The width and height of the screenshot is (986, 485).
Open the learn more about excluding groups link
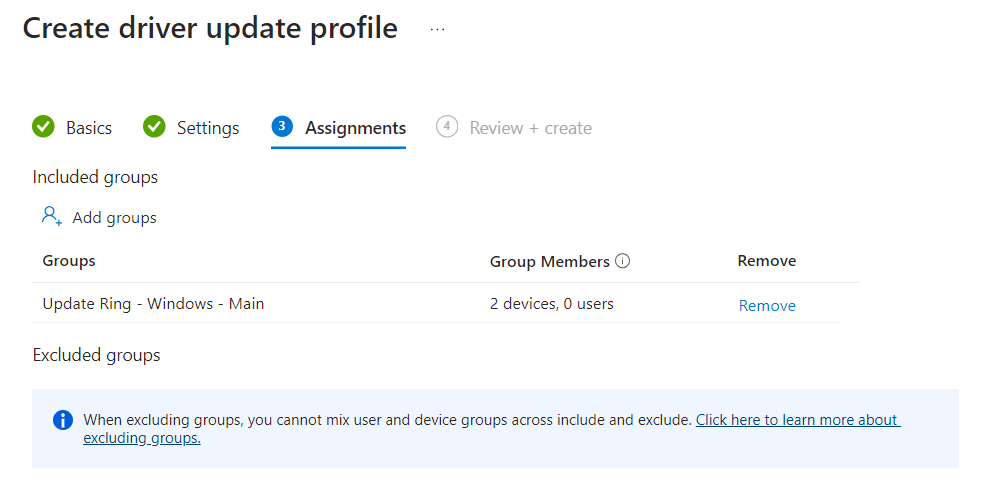pos(797,420)
